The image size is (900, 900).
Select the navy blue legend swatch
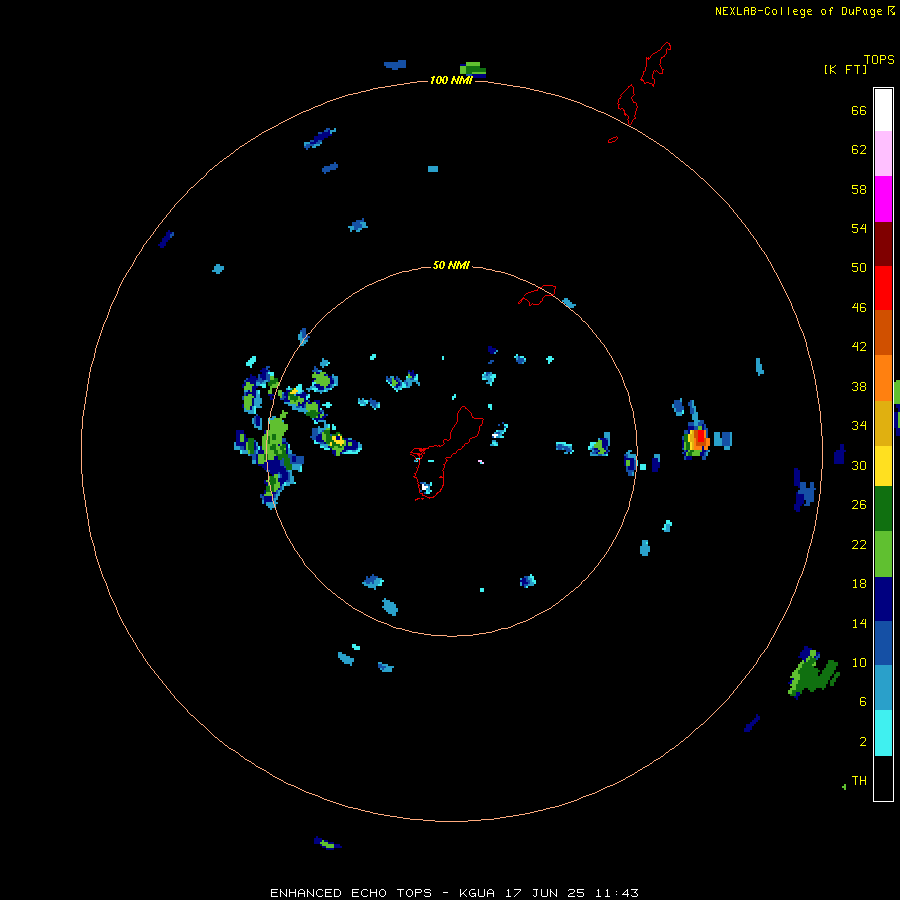click(x=883, y=599)
